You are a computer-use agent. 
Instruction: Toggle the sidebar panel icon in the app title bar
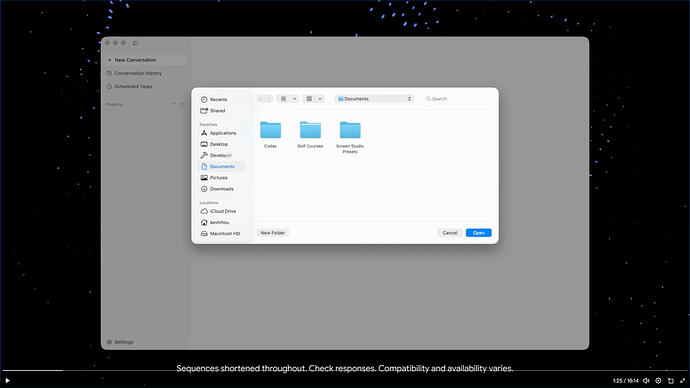(x=136, y=43)
